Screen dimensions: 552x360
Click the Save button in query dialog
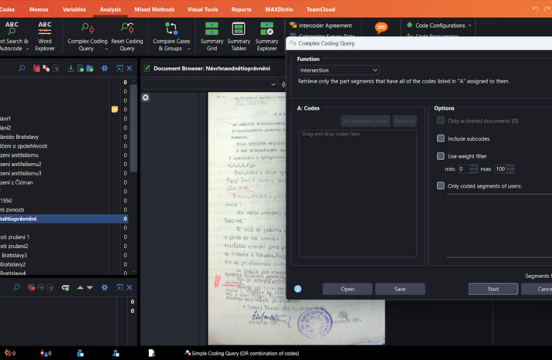tap(400, 289)
